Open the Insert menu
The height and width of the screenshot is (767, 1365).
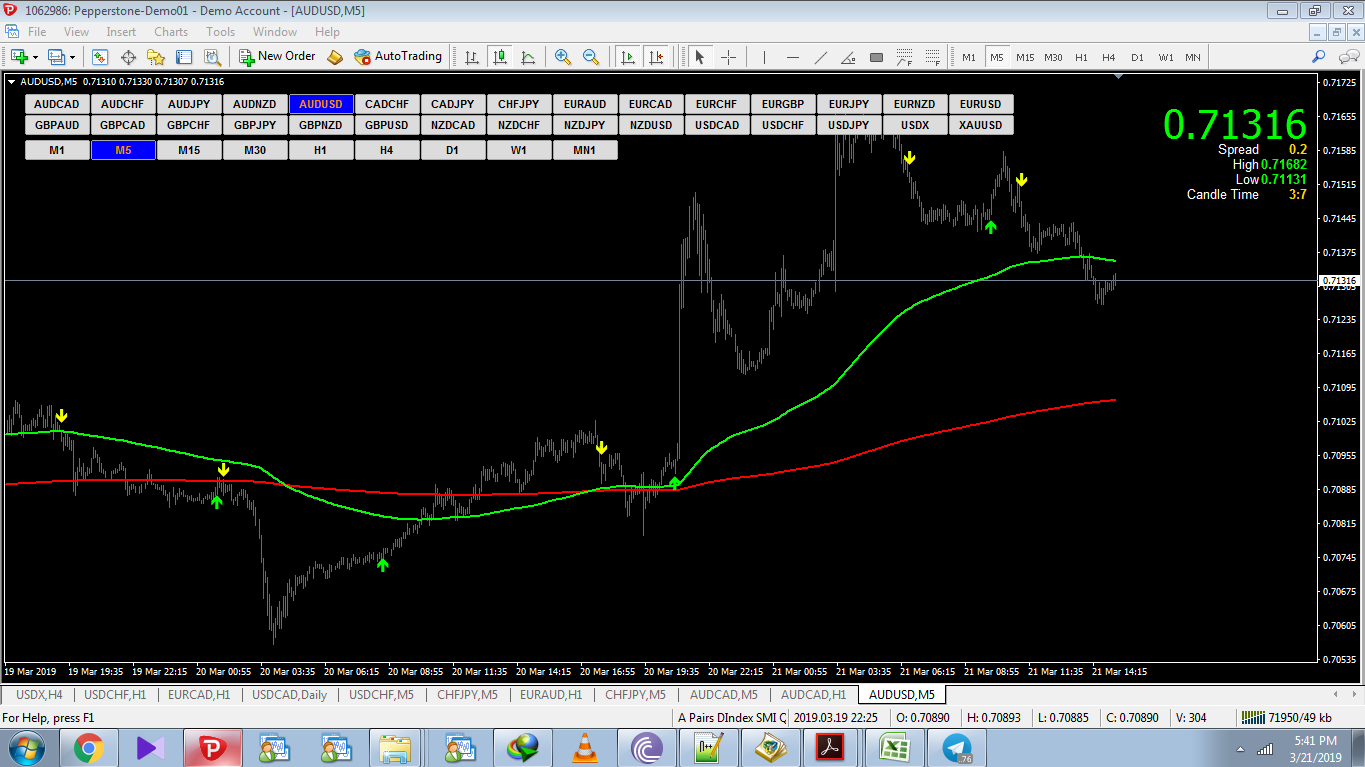point(121,32)
